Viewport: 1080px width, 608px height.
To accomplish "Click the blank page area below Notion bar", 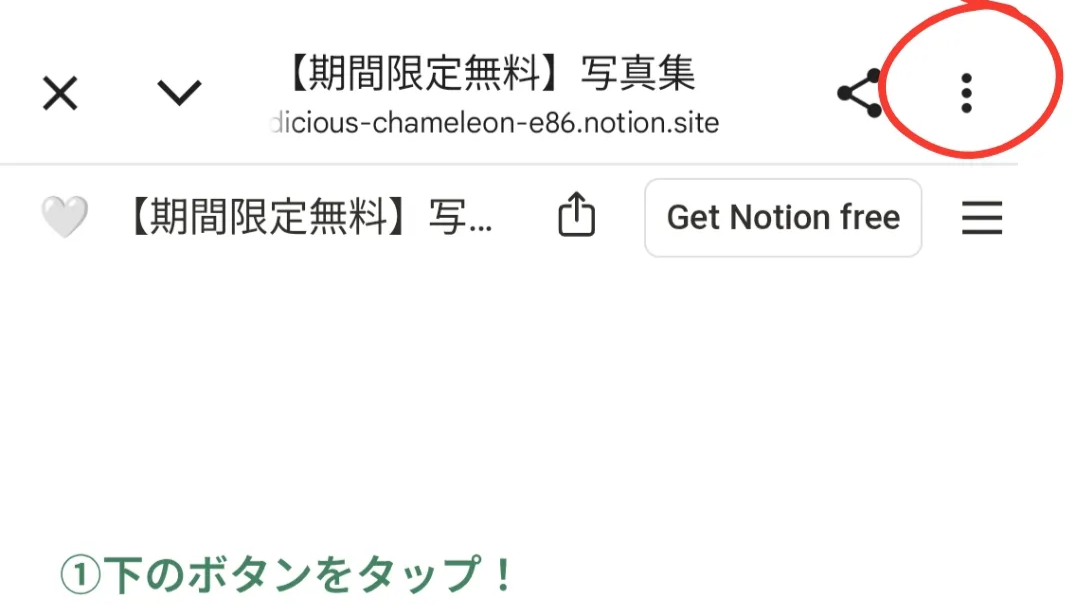I will coord(540,399).
